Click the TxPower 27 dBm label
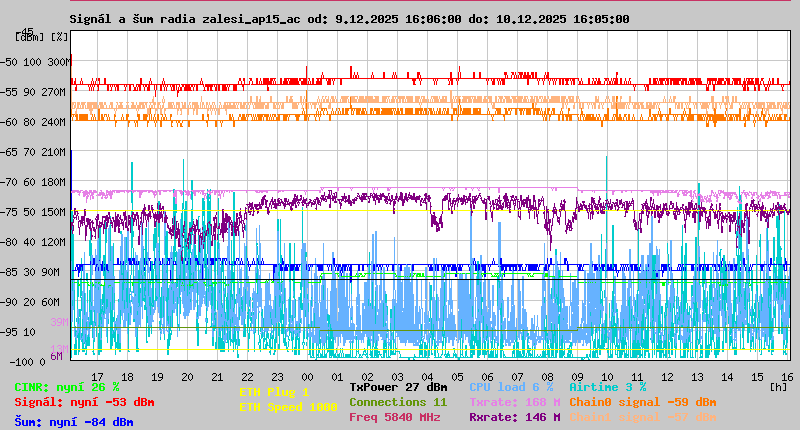 coord(398,387)
